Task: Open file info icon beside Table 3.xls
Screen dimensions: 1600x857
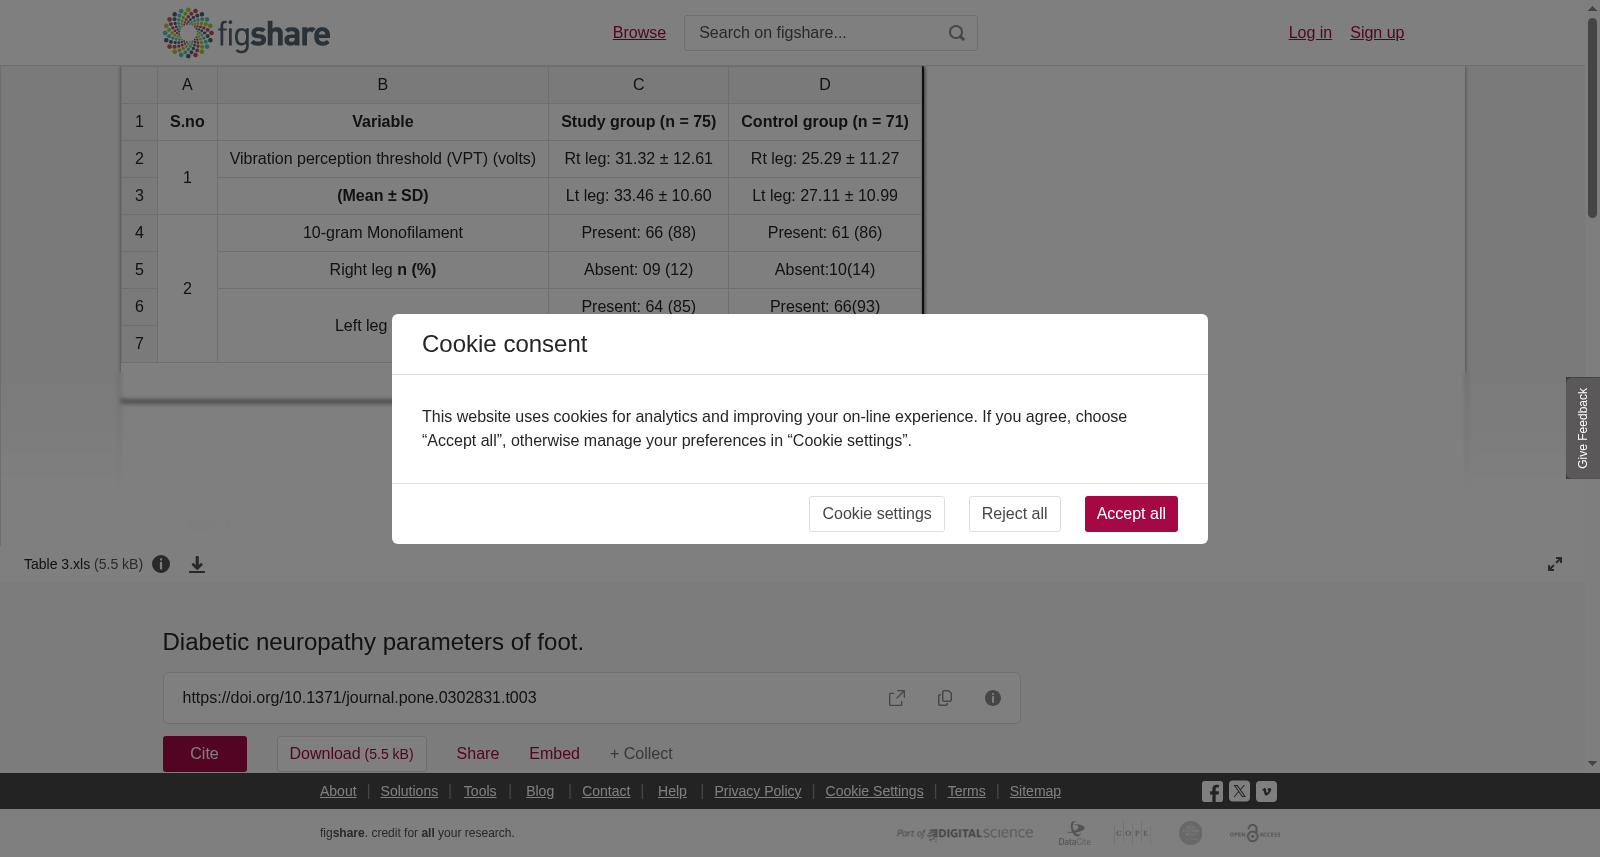Action: pyautogui.click(x=161, y=564)
